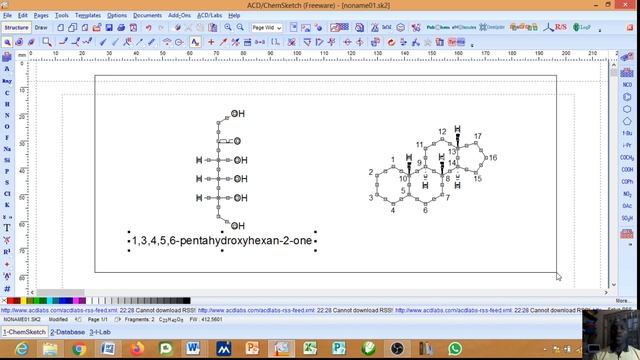Click the Save file icon
The image size is (640, 360).
point(109,28)
